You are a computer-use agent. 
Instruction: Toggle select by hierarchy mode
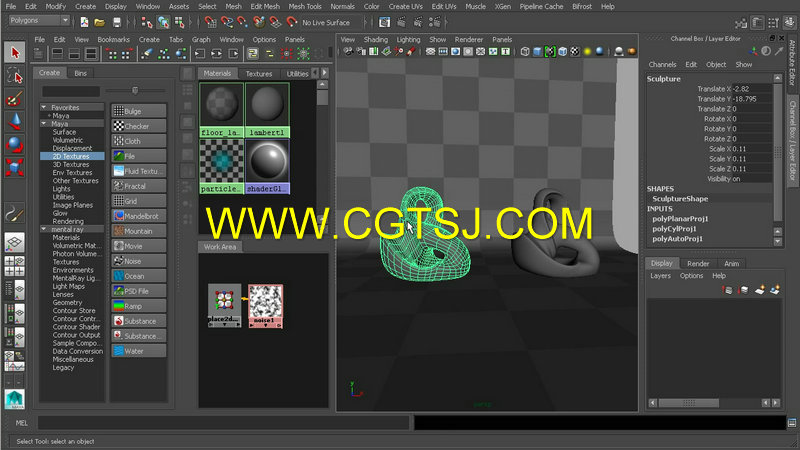[147, 22]
